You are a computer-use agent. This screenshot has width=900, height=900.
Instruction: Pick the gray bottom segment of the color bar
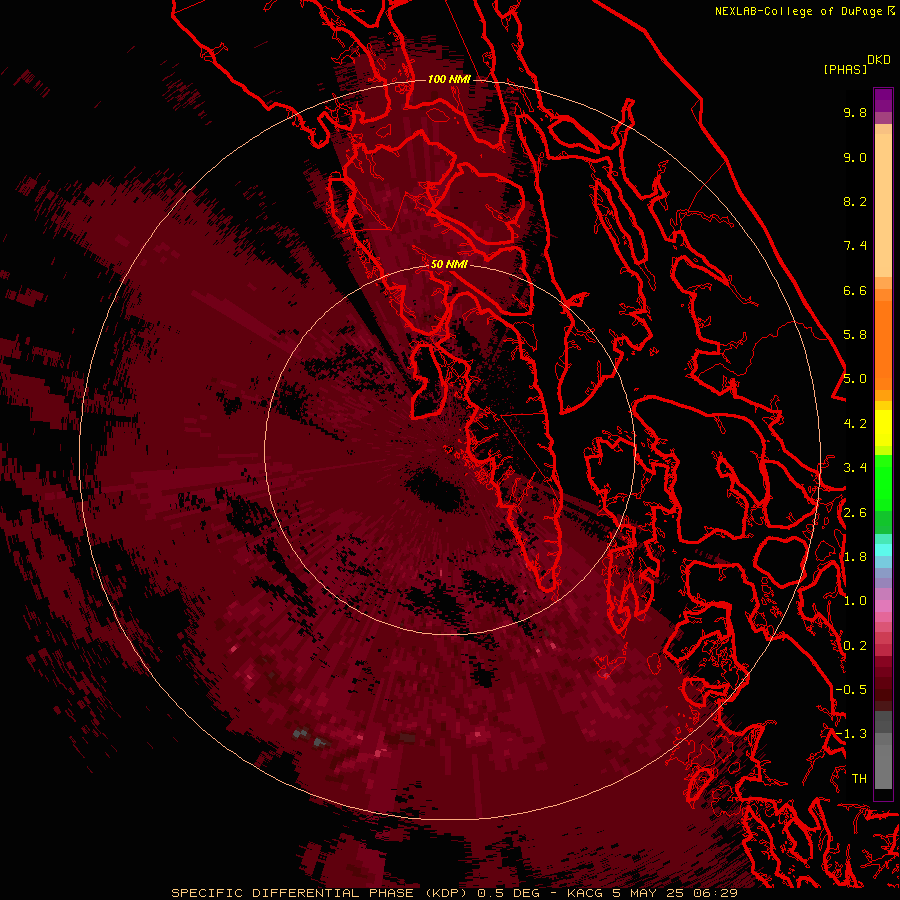[x=883, y=767]
